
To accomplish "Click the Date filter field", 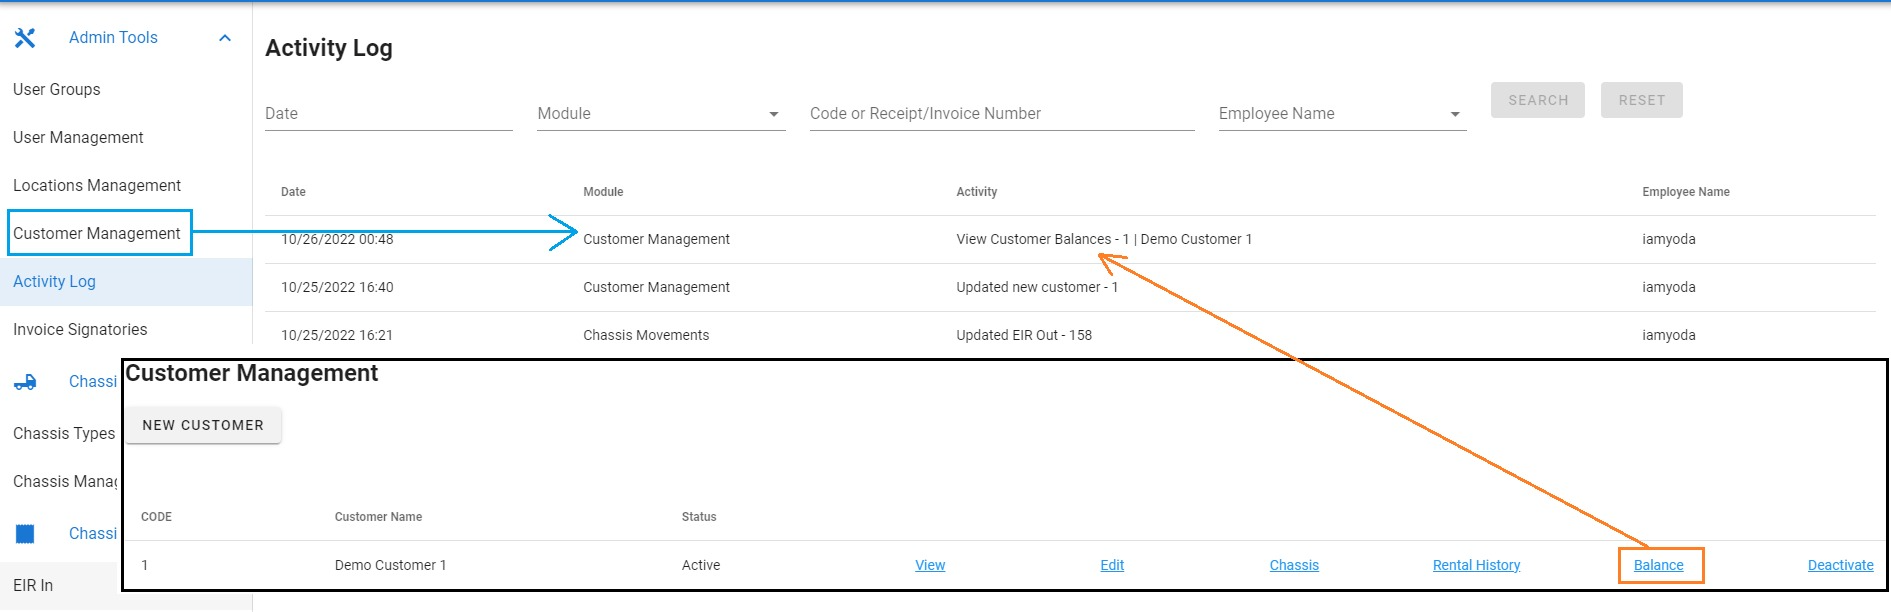I will pos(388,114).
